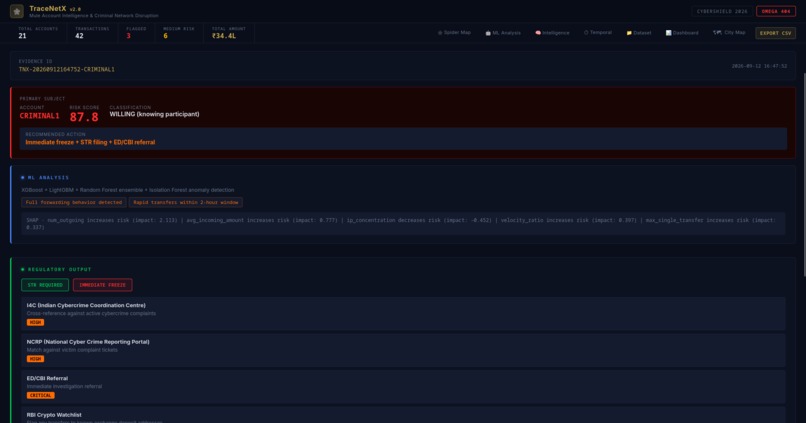
Task: Click the TraceNetX star logo icon
Action: 16,11
